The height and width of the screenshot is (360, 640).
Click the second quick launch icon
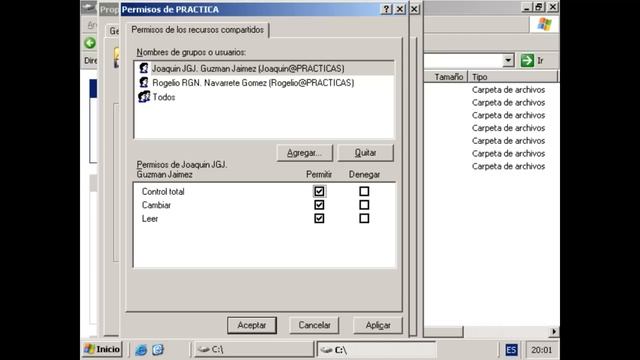tap(158, 350)
